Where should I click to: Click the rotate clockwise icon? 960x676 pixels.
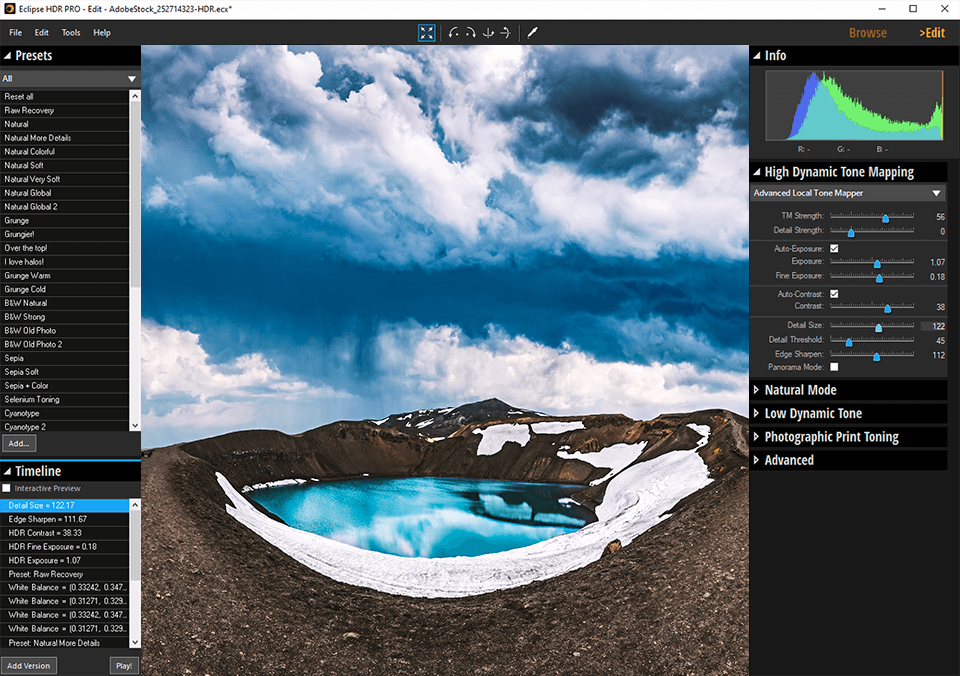click(x=470, y=33)
